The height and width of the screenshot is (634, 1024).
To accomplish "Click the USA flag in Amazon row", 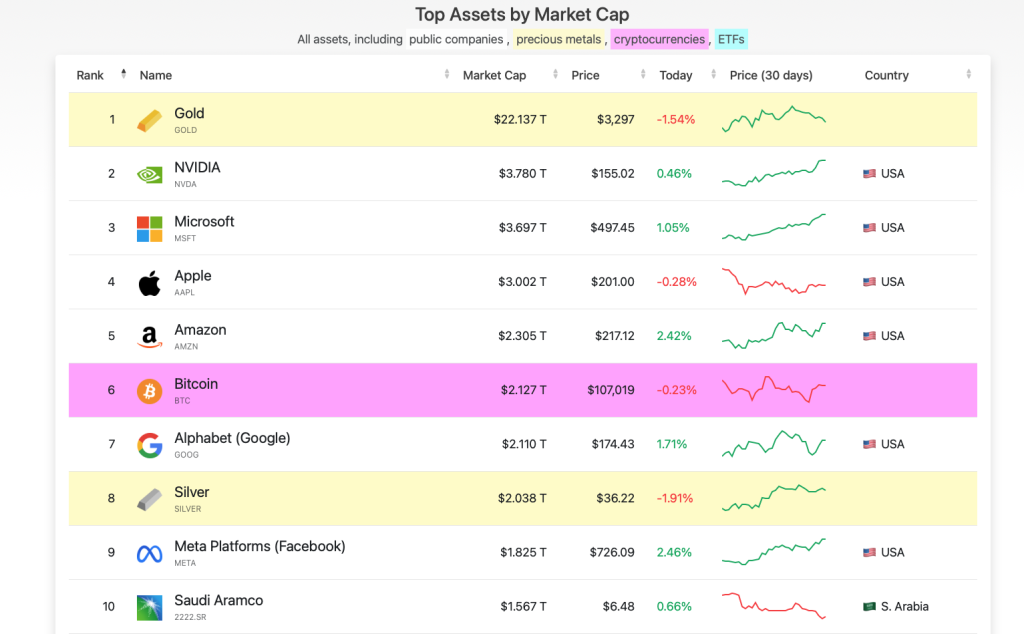I will click(x=869, y=336).
